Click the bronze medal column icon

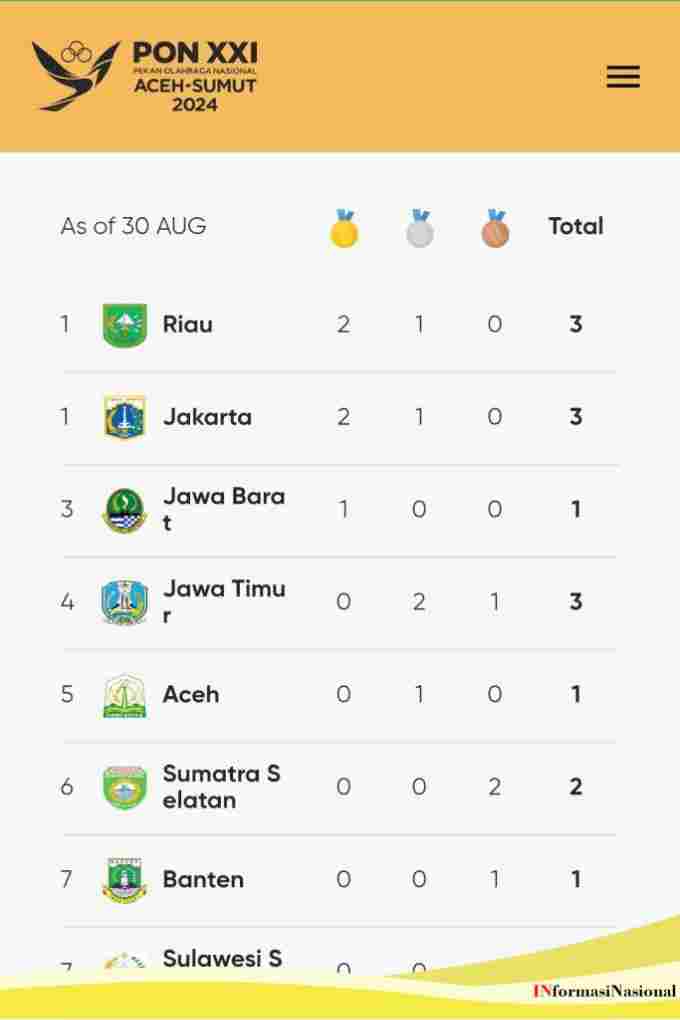(495, 228)
